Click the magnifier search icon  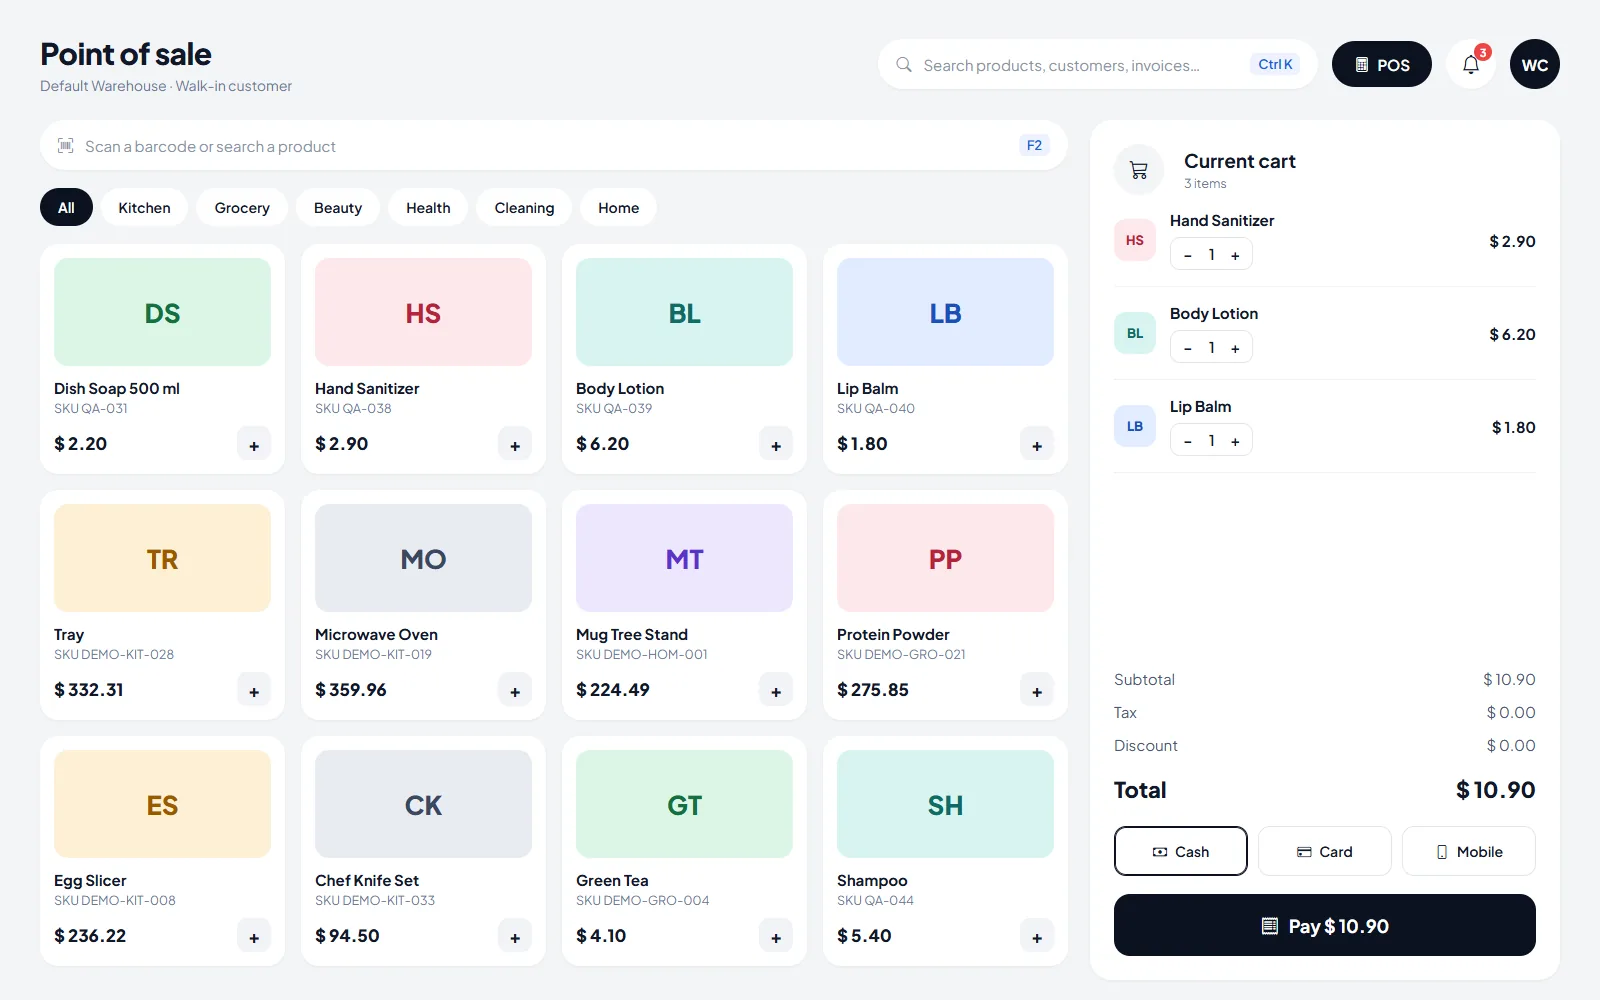pos(904,64)
